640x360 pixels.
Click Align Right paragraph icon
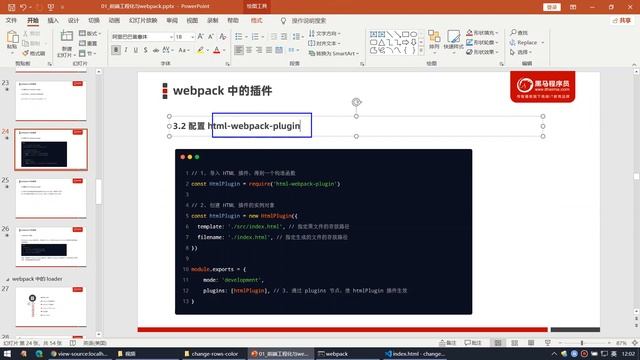pos(259,50)
